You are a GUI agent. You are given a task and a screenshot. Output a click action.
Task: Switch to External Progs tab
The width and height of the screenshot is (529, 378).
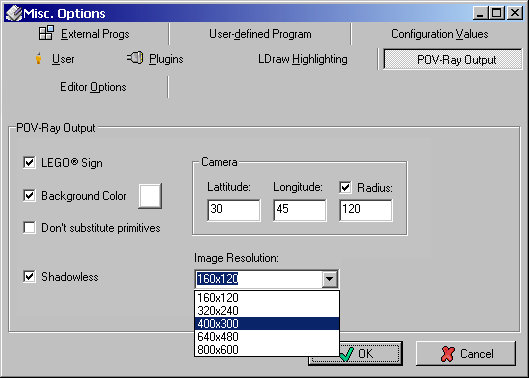coord(84,34)
